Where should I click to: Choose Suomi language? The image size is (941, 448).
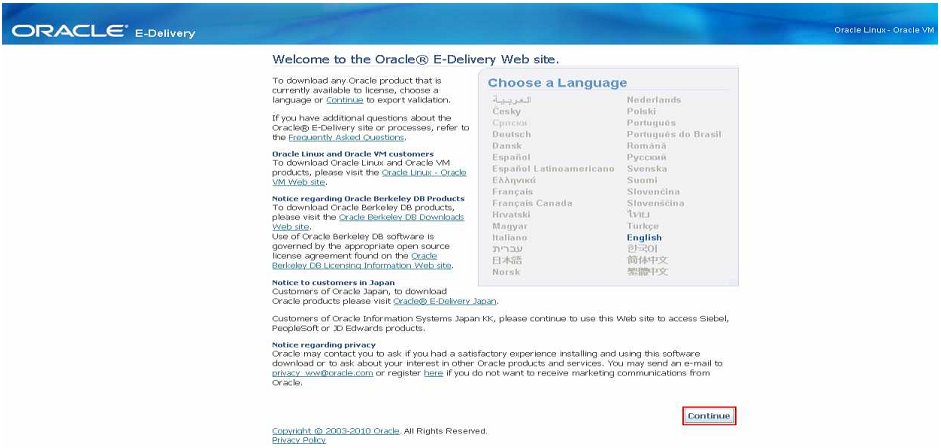point(642,180)
